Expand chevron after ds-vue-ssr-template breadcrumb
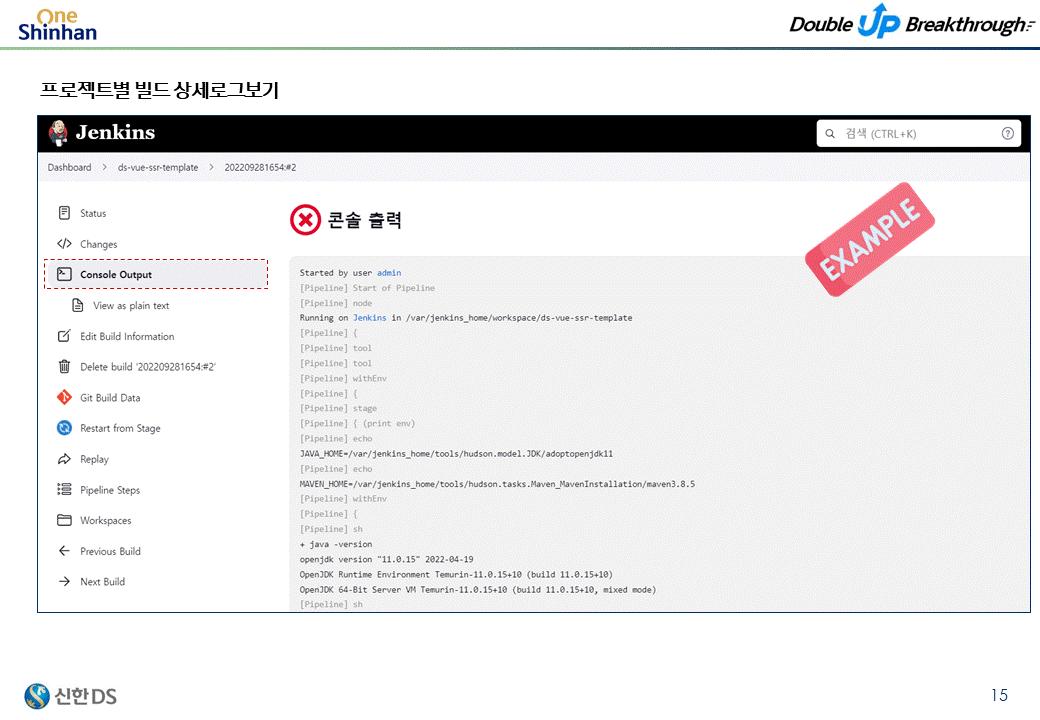This screenshot has height=720, width=1040. point(211,167)
